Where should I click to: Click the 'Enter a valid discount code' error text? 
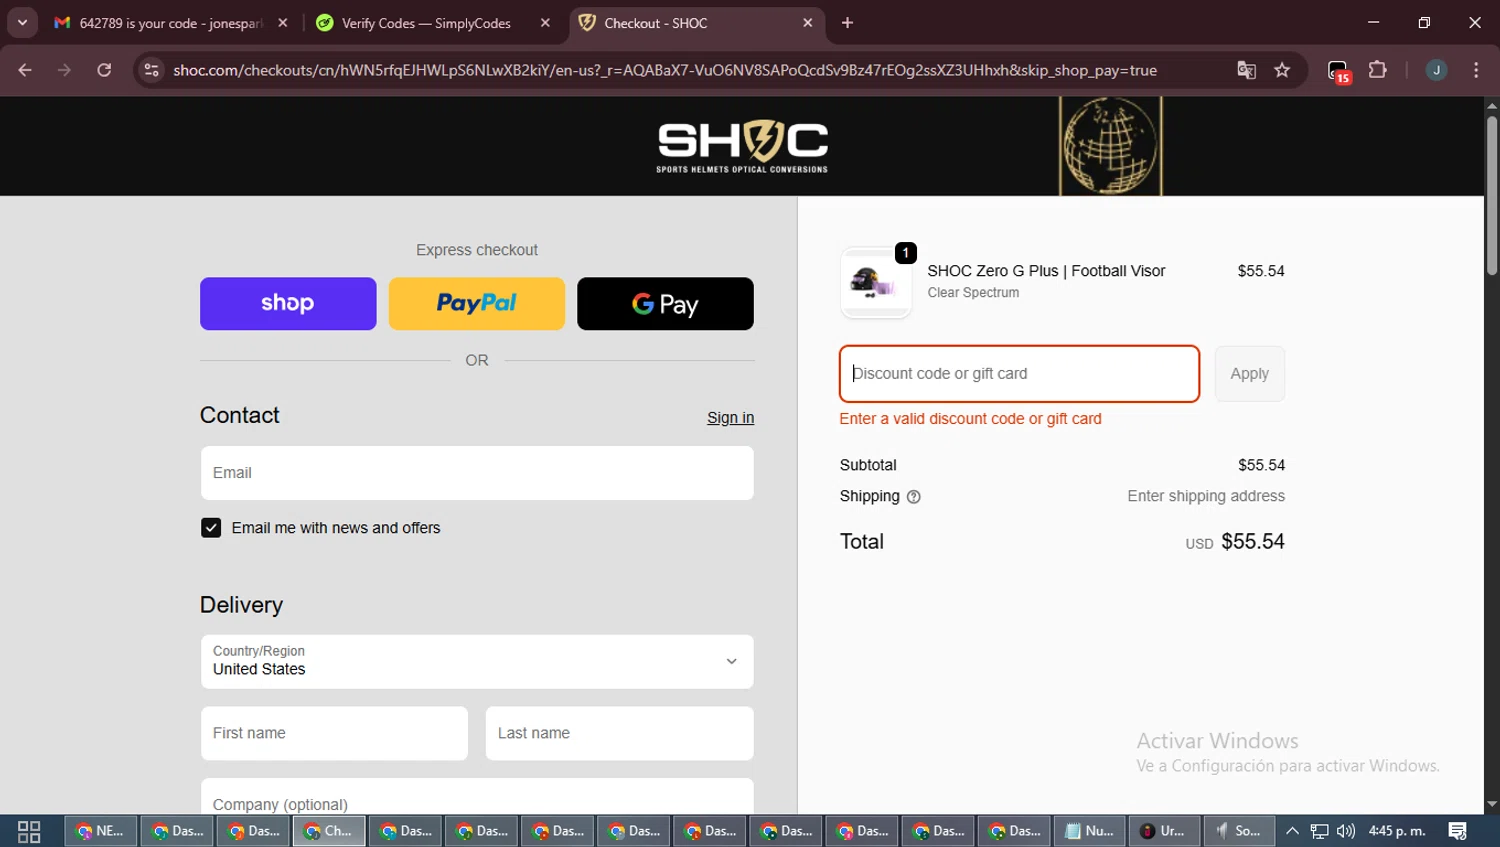[x=970, y=419]
